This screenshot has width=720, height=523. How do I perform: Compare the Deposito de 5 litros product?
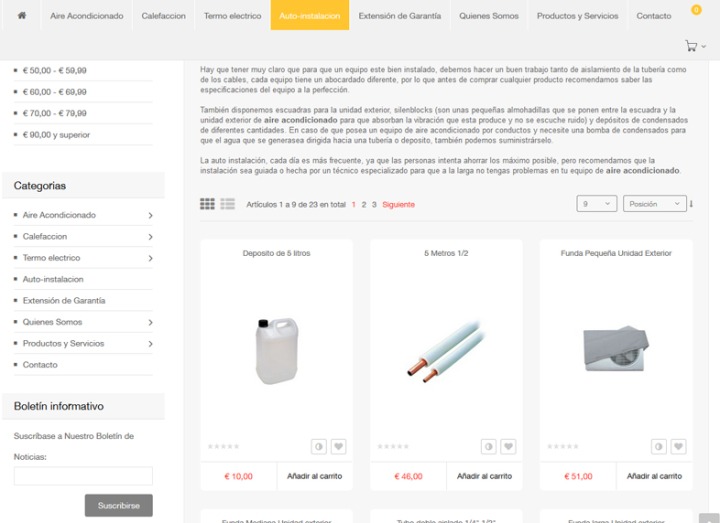[x=319, y=446]
